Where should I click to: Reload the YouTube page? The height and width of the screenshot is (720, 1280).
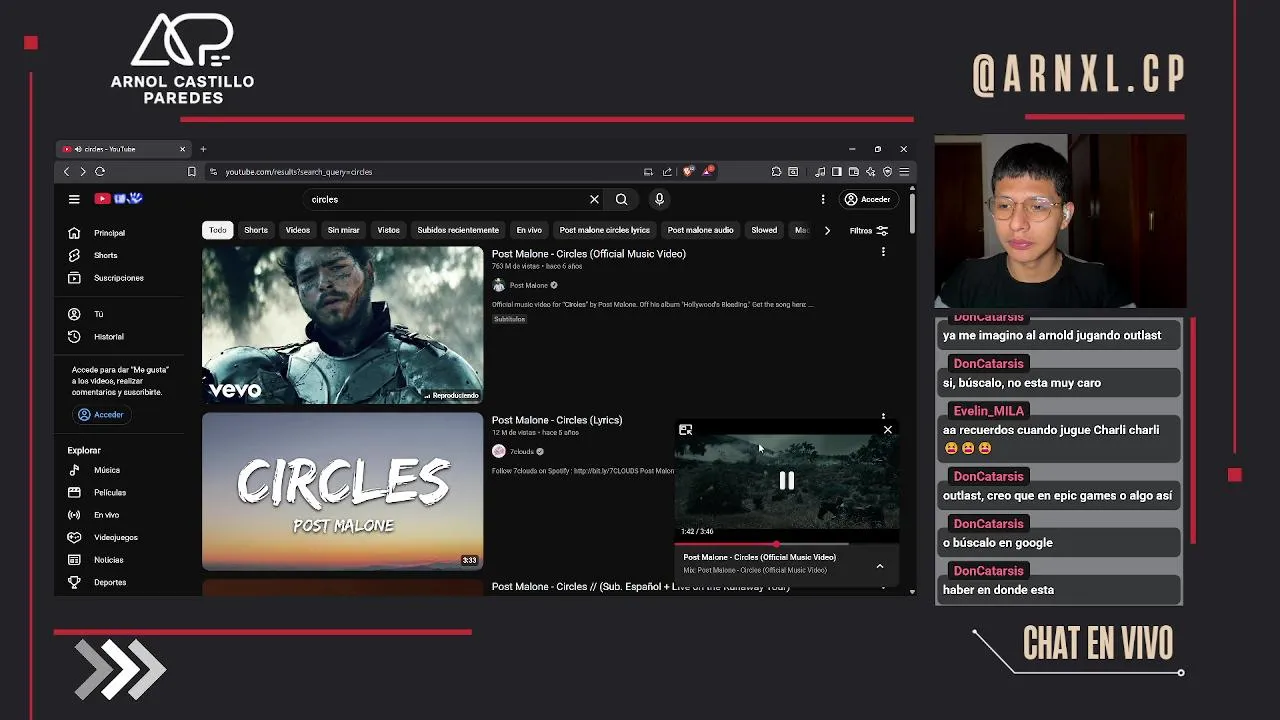click(x=100, y=172)
